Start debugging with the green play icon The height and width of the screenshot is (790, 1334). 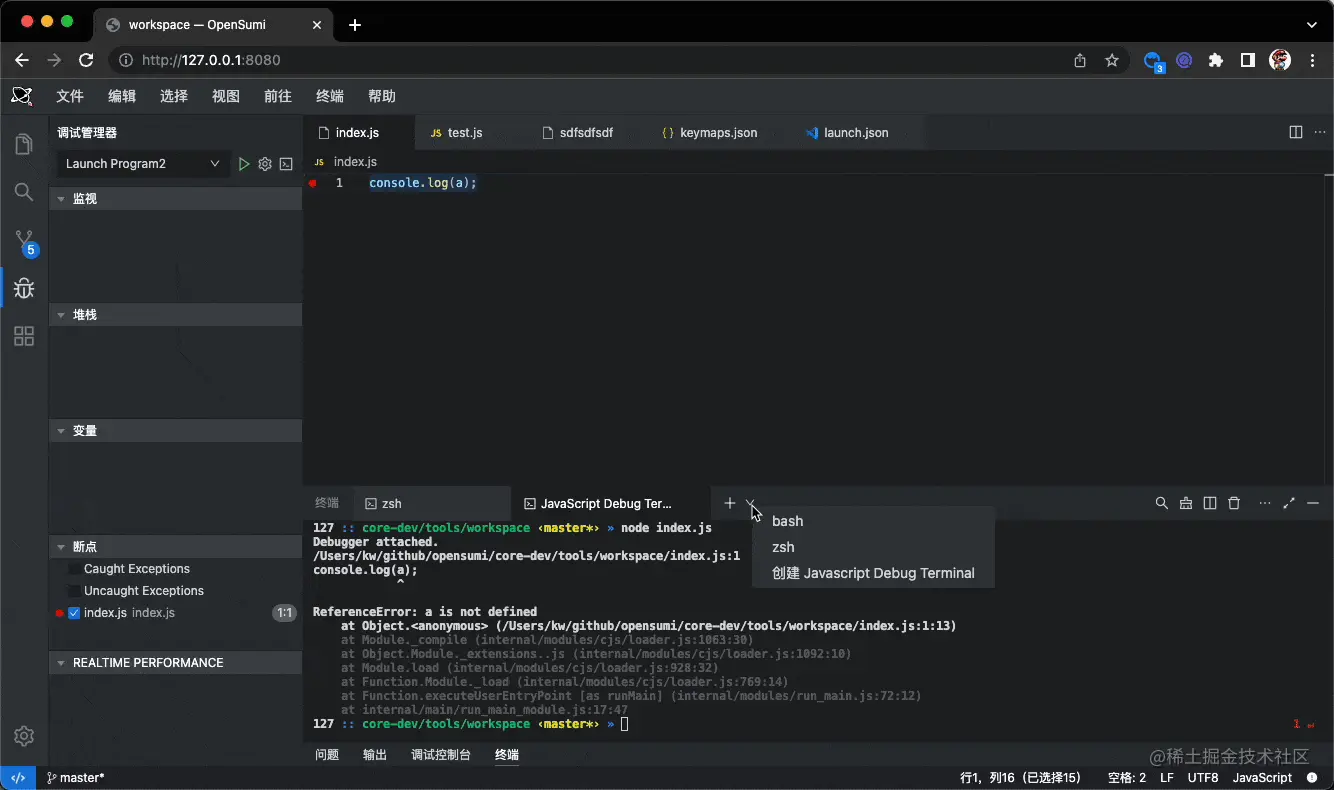coord(244,164)
